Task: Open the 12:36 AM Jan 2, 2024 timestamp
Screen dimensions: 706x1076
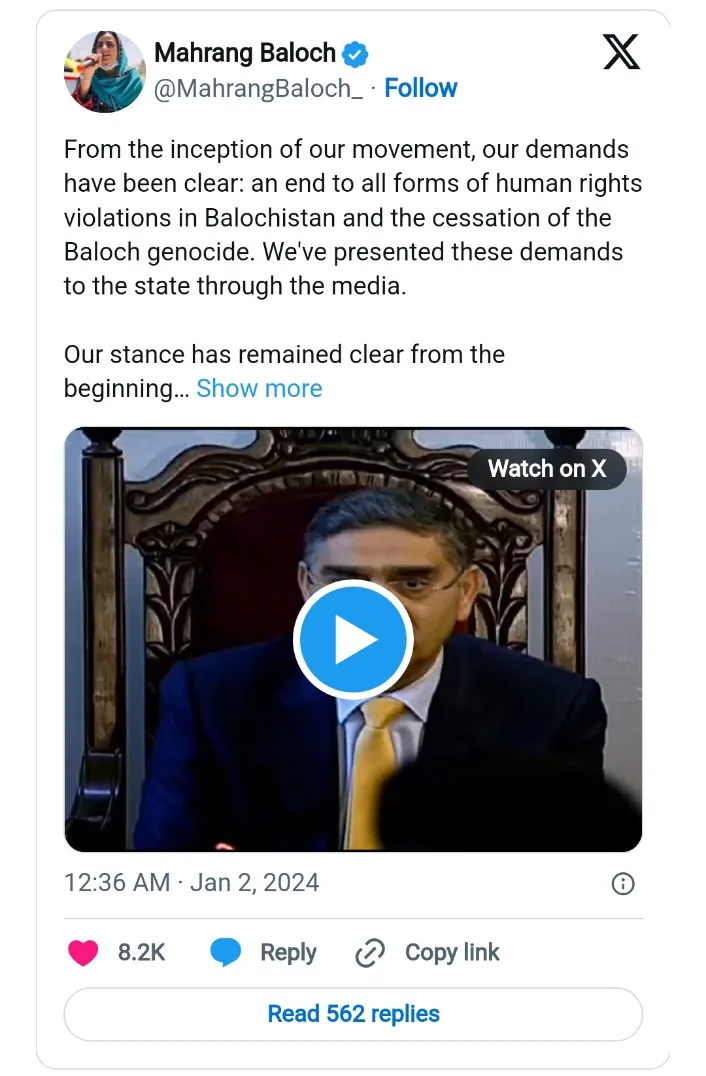Action: pyautogui.click(x=192, y=883)
